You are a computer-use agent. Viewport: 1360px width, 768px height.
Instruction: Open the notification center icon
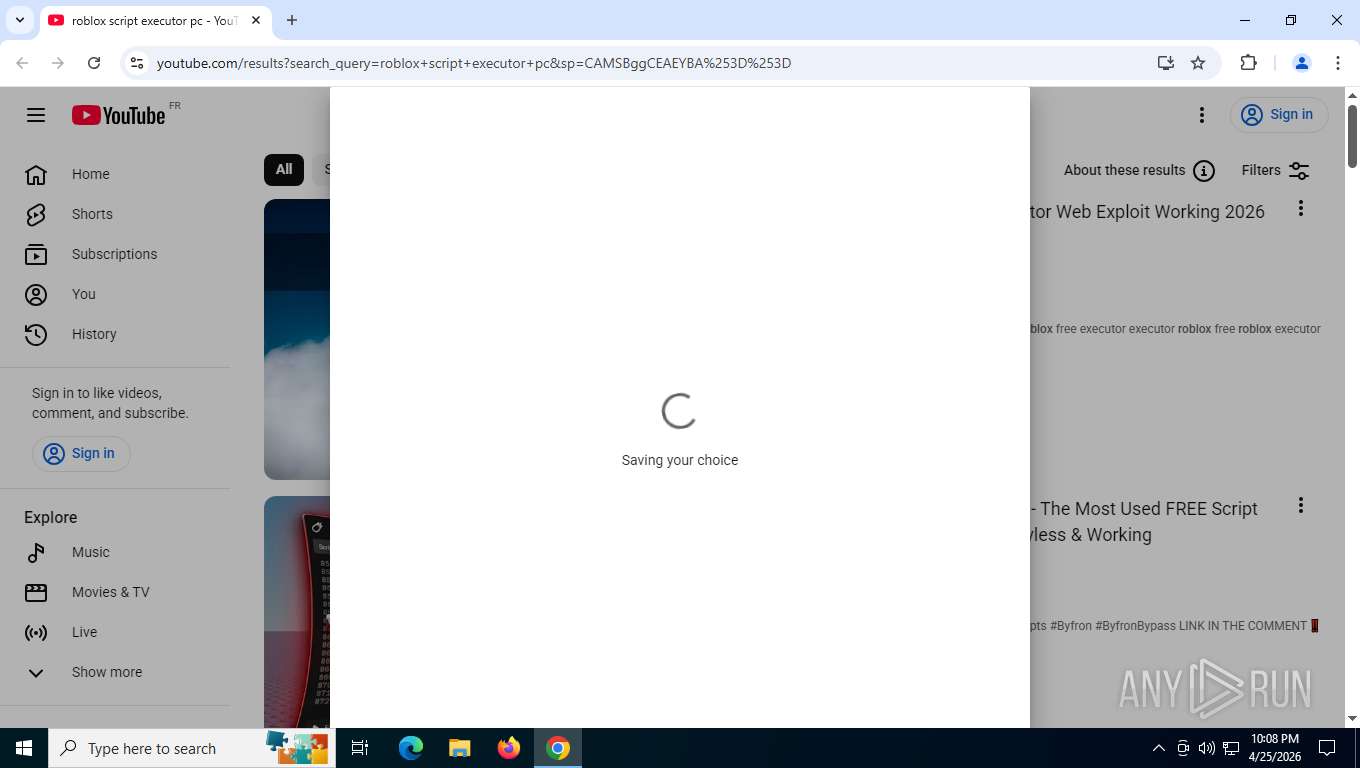pyautogui.click(x=1327, y=748)
